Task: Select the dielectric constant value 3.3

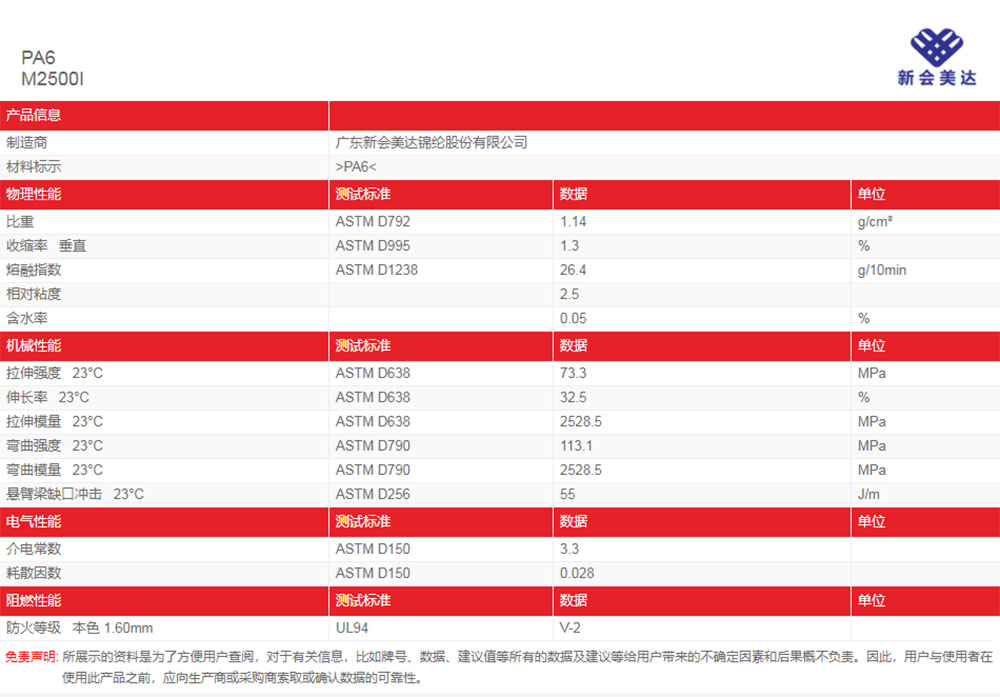Action: coord(569,549)
